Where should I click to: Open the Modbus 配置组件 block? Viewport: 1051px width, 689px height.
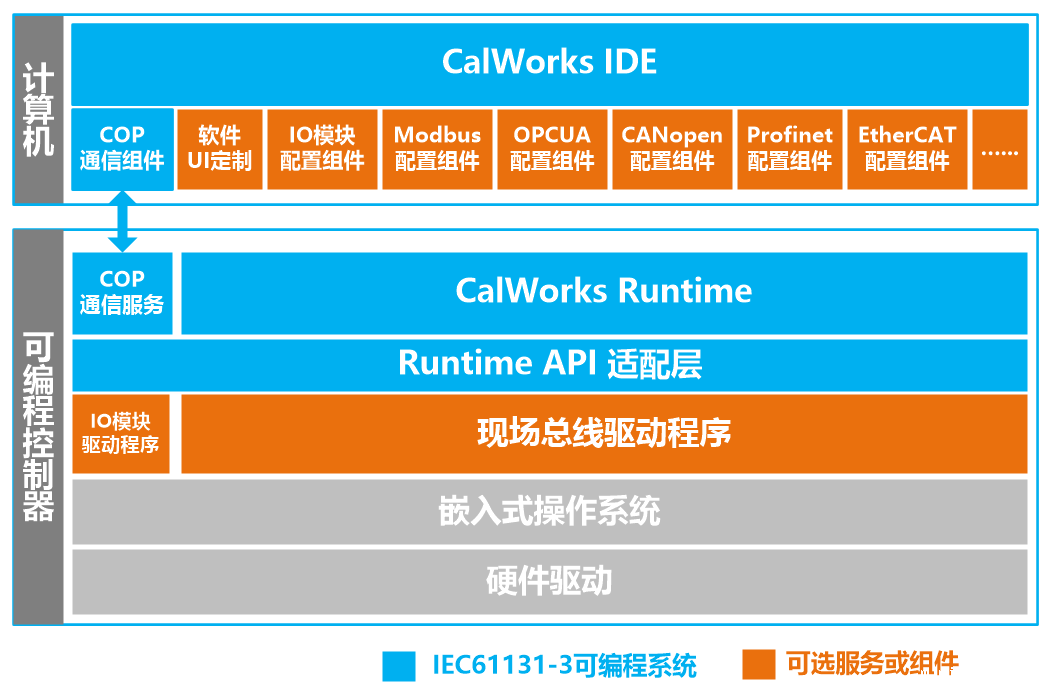437,149
